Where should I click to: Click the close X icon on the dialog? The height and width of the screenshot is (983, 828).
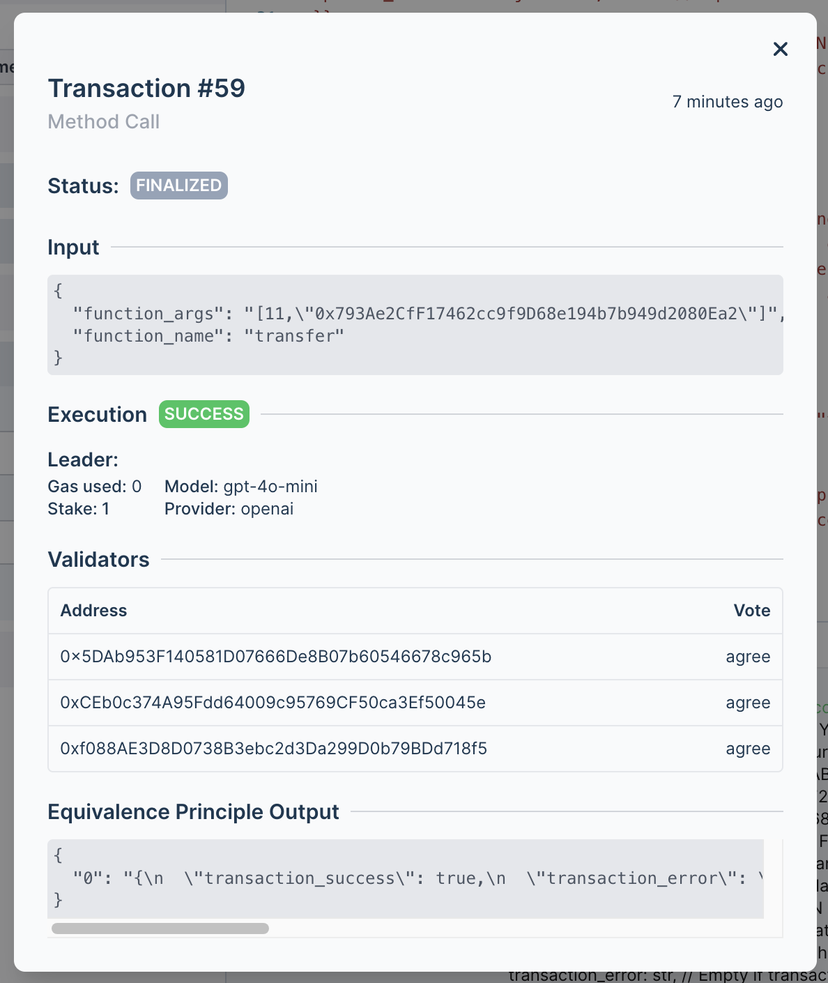(780, 48)
